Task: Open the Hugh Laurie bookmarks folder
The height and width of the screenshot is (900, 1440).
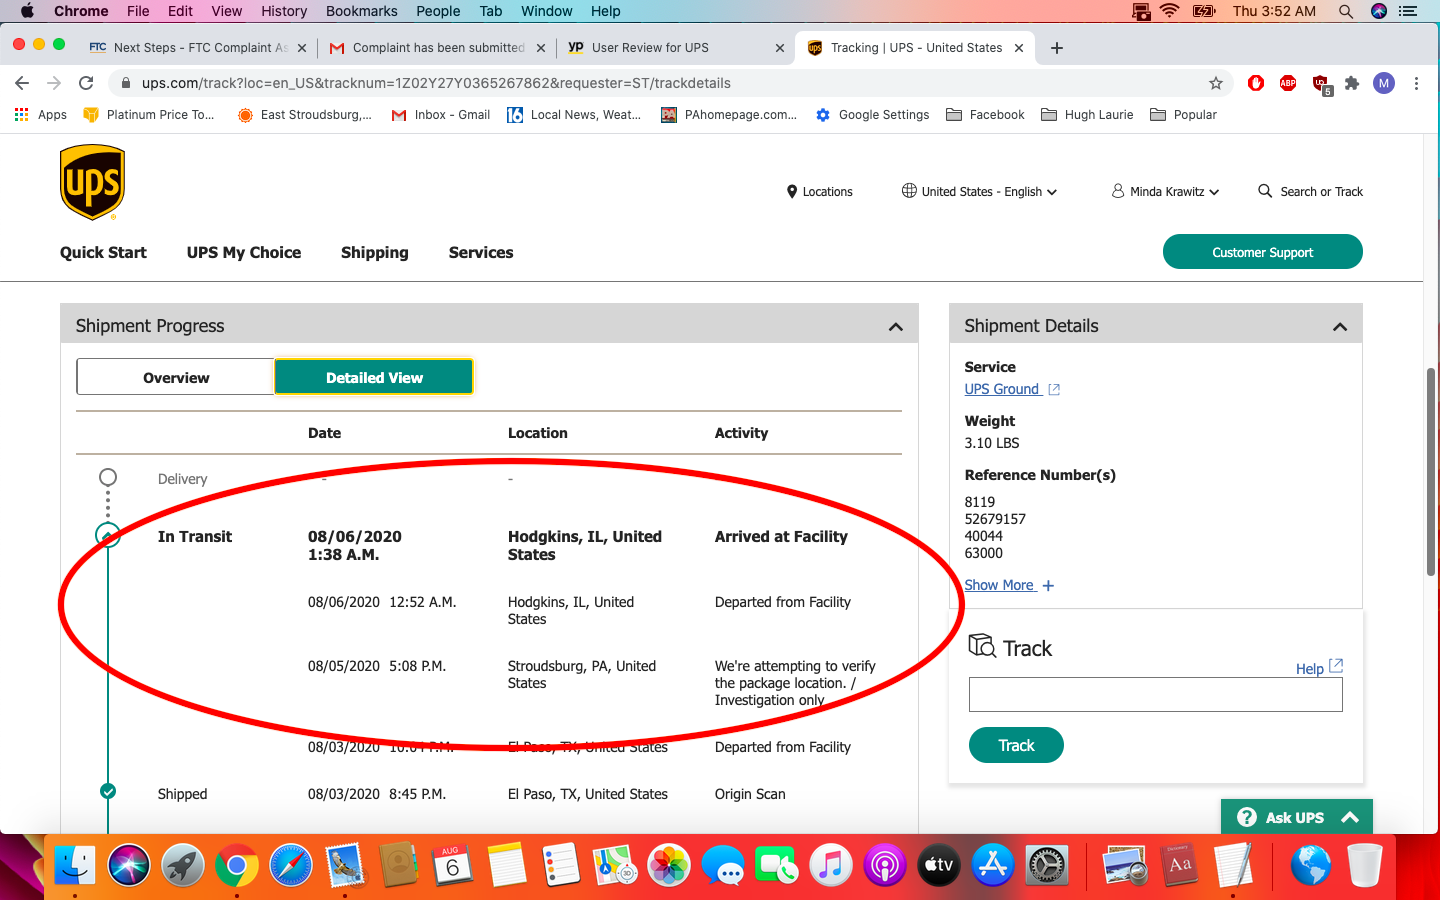Action: 1087,115
